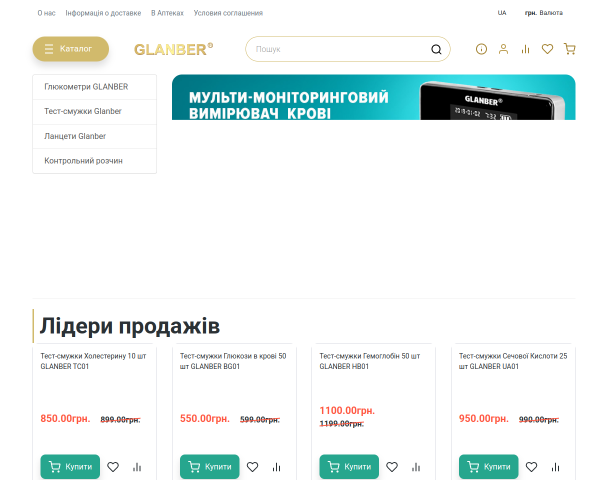This screenshot has height=480, width=600.
Task: Open Тест-смужки Гемоглобін 50 шт product title
Action: coord(370,361)
